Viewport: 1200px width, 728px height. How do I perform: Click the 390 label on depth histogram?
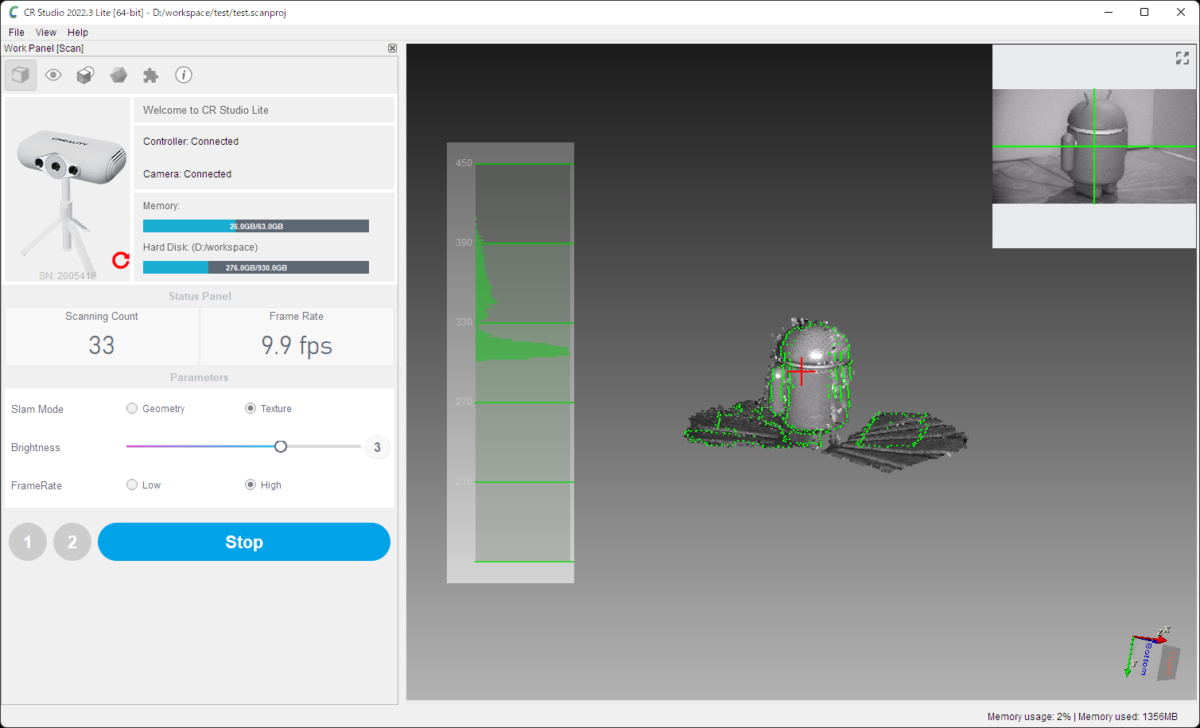click(464, 243)
